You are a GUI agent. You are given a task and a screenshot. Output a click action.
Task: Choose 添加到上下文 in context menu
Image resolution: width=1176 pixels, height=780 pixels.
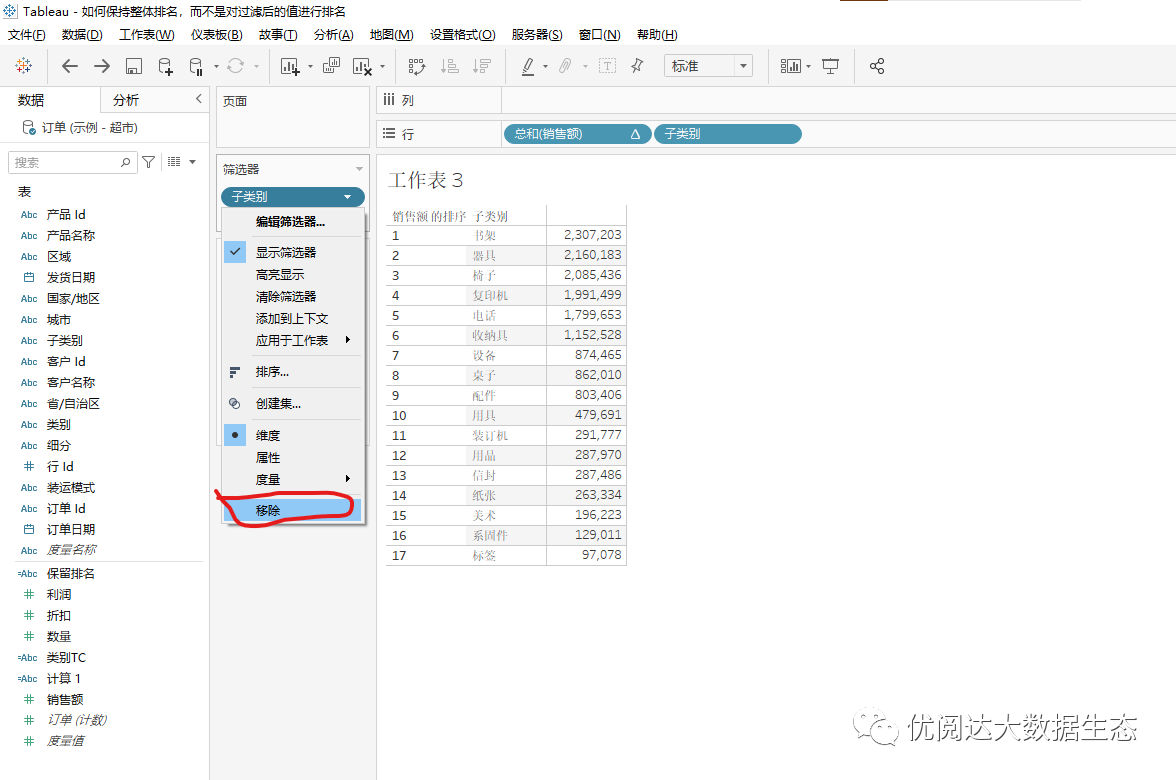pos(293,319)
